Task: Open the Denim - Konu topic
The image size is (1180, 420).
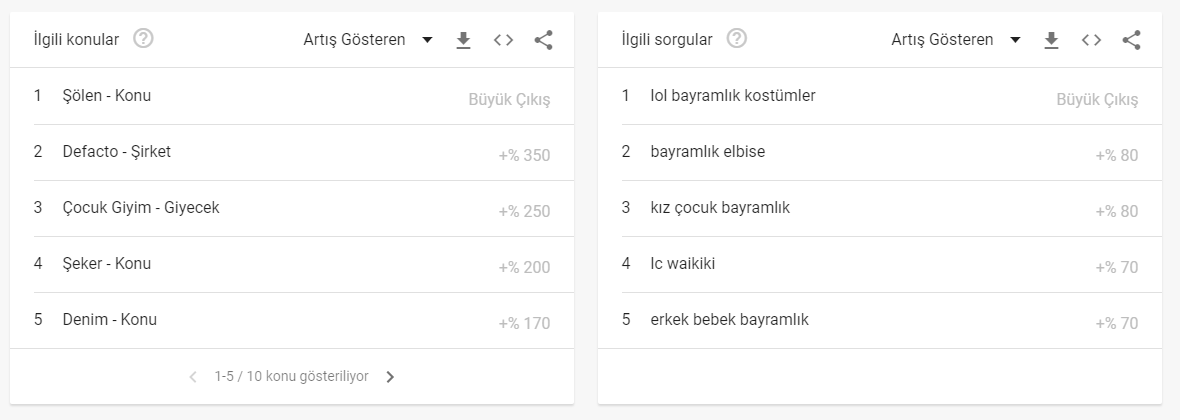Action: tap(292, 321)
